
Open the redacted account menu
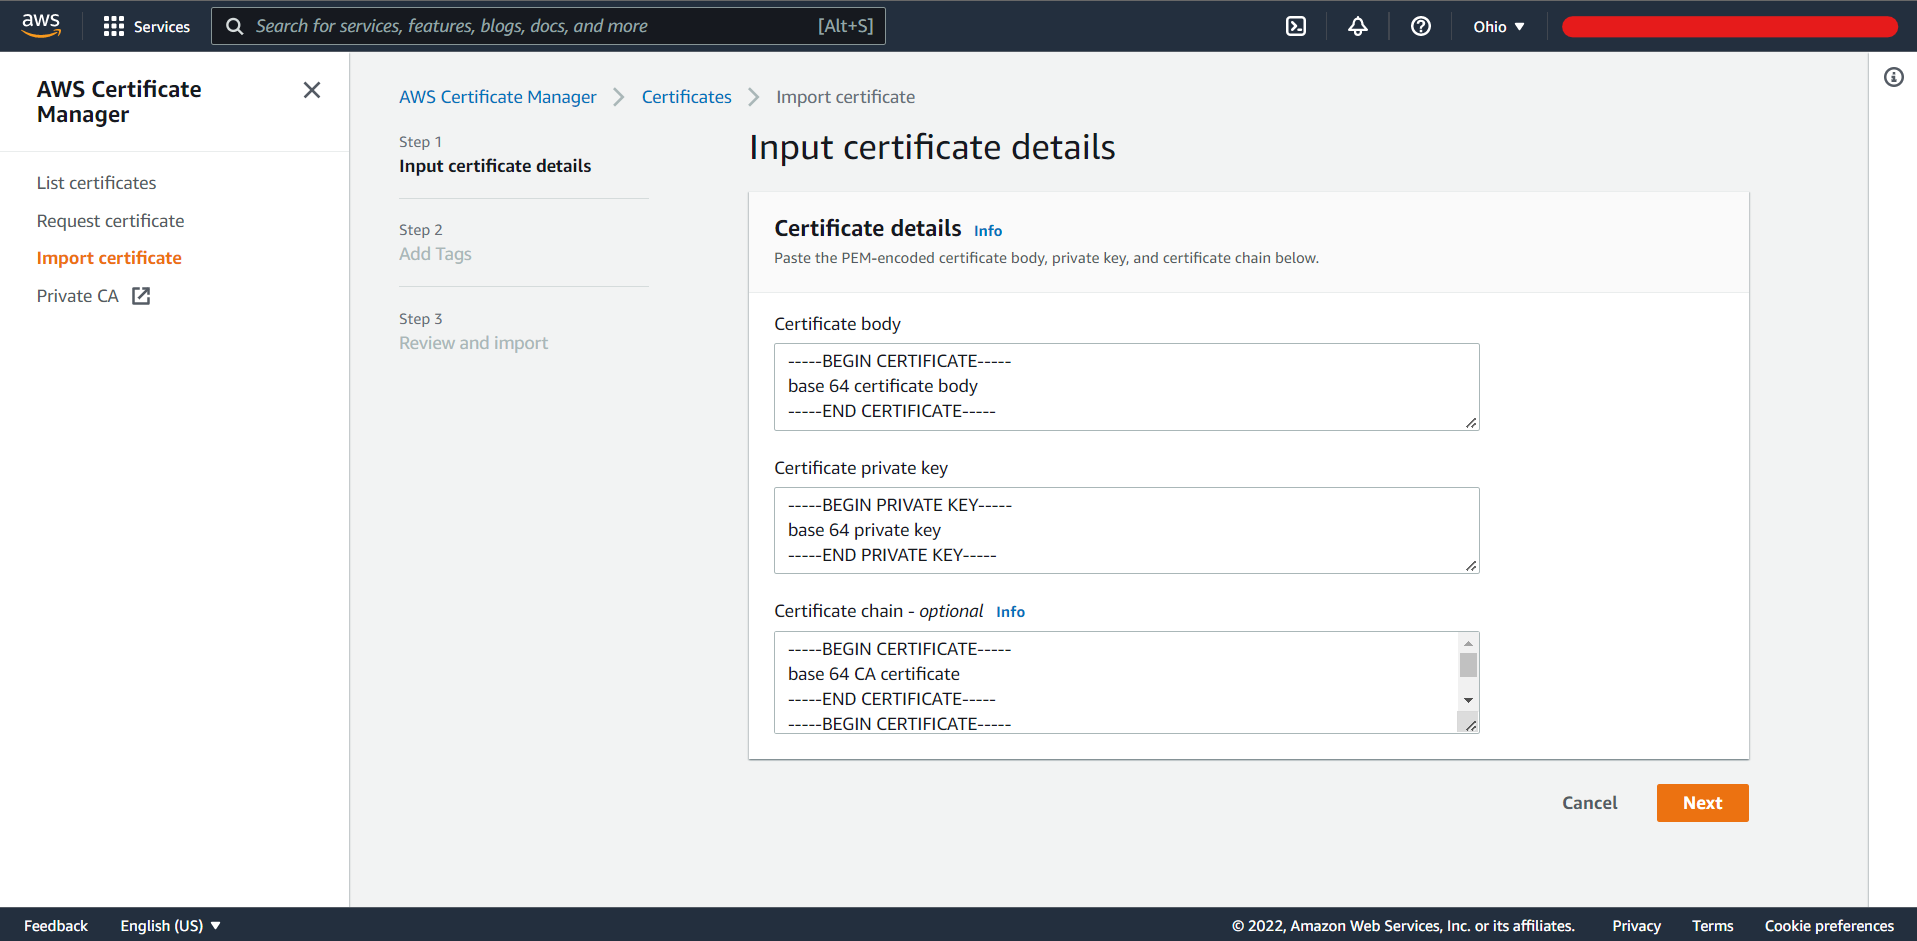1729,27
